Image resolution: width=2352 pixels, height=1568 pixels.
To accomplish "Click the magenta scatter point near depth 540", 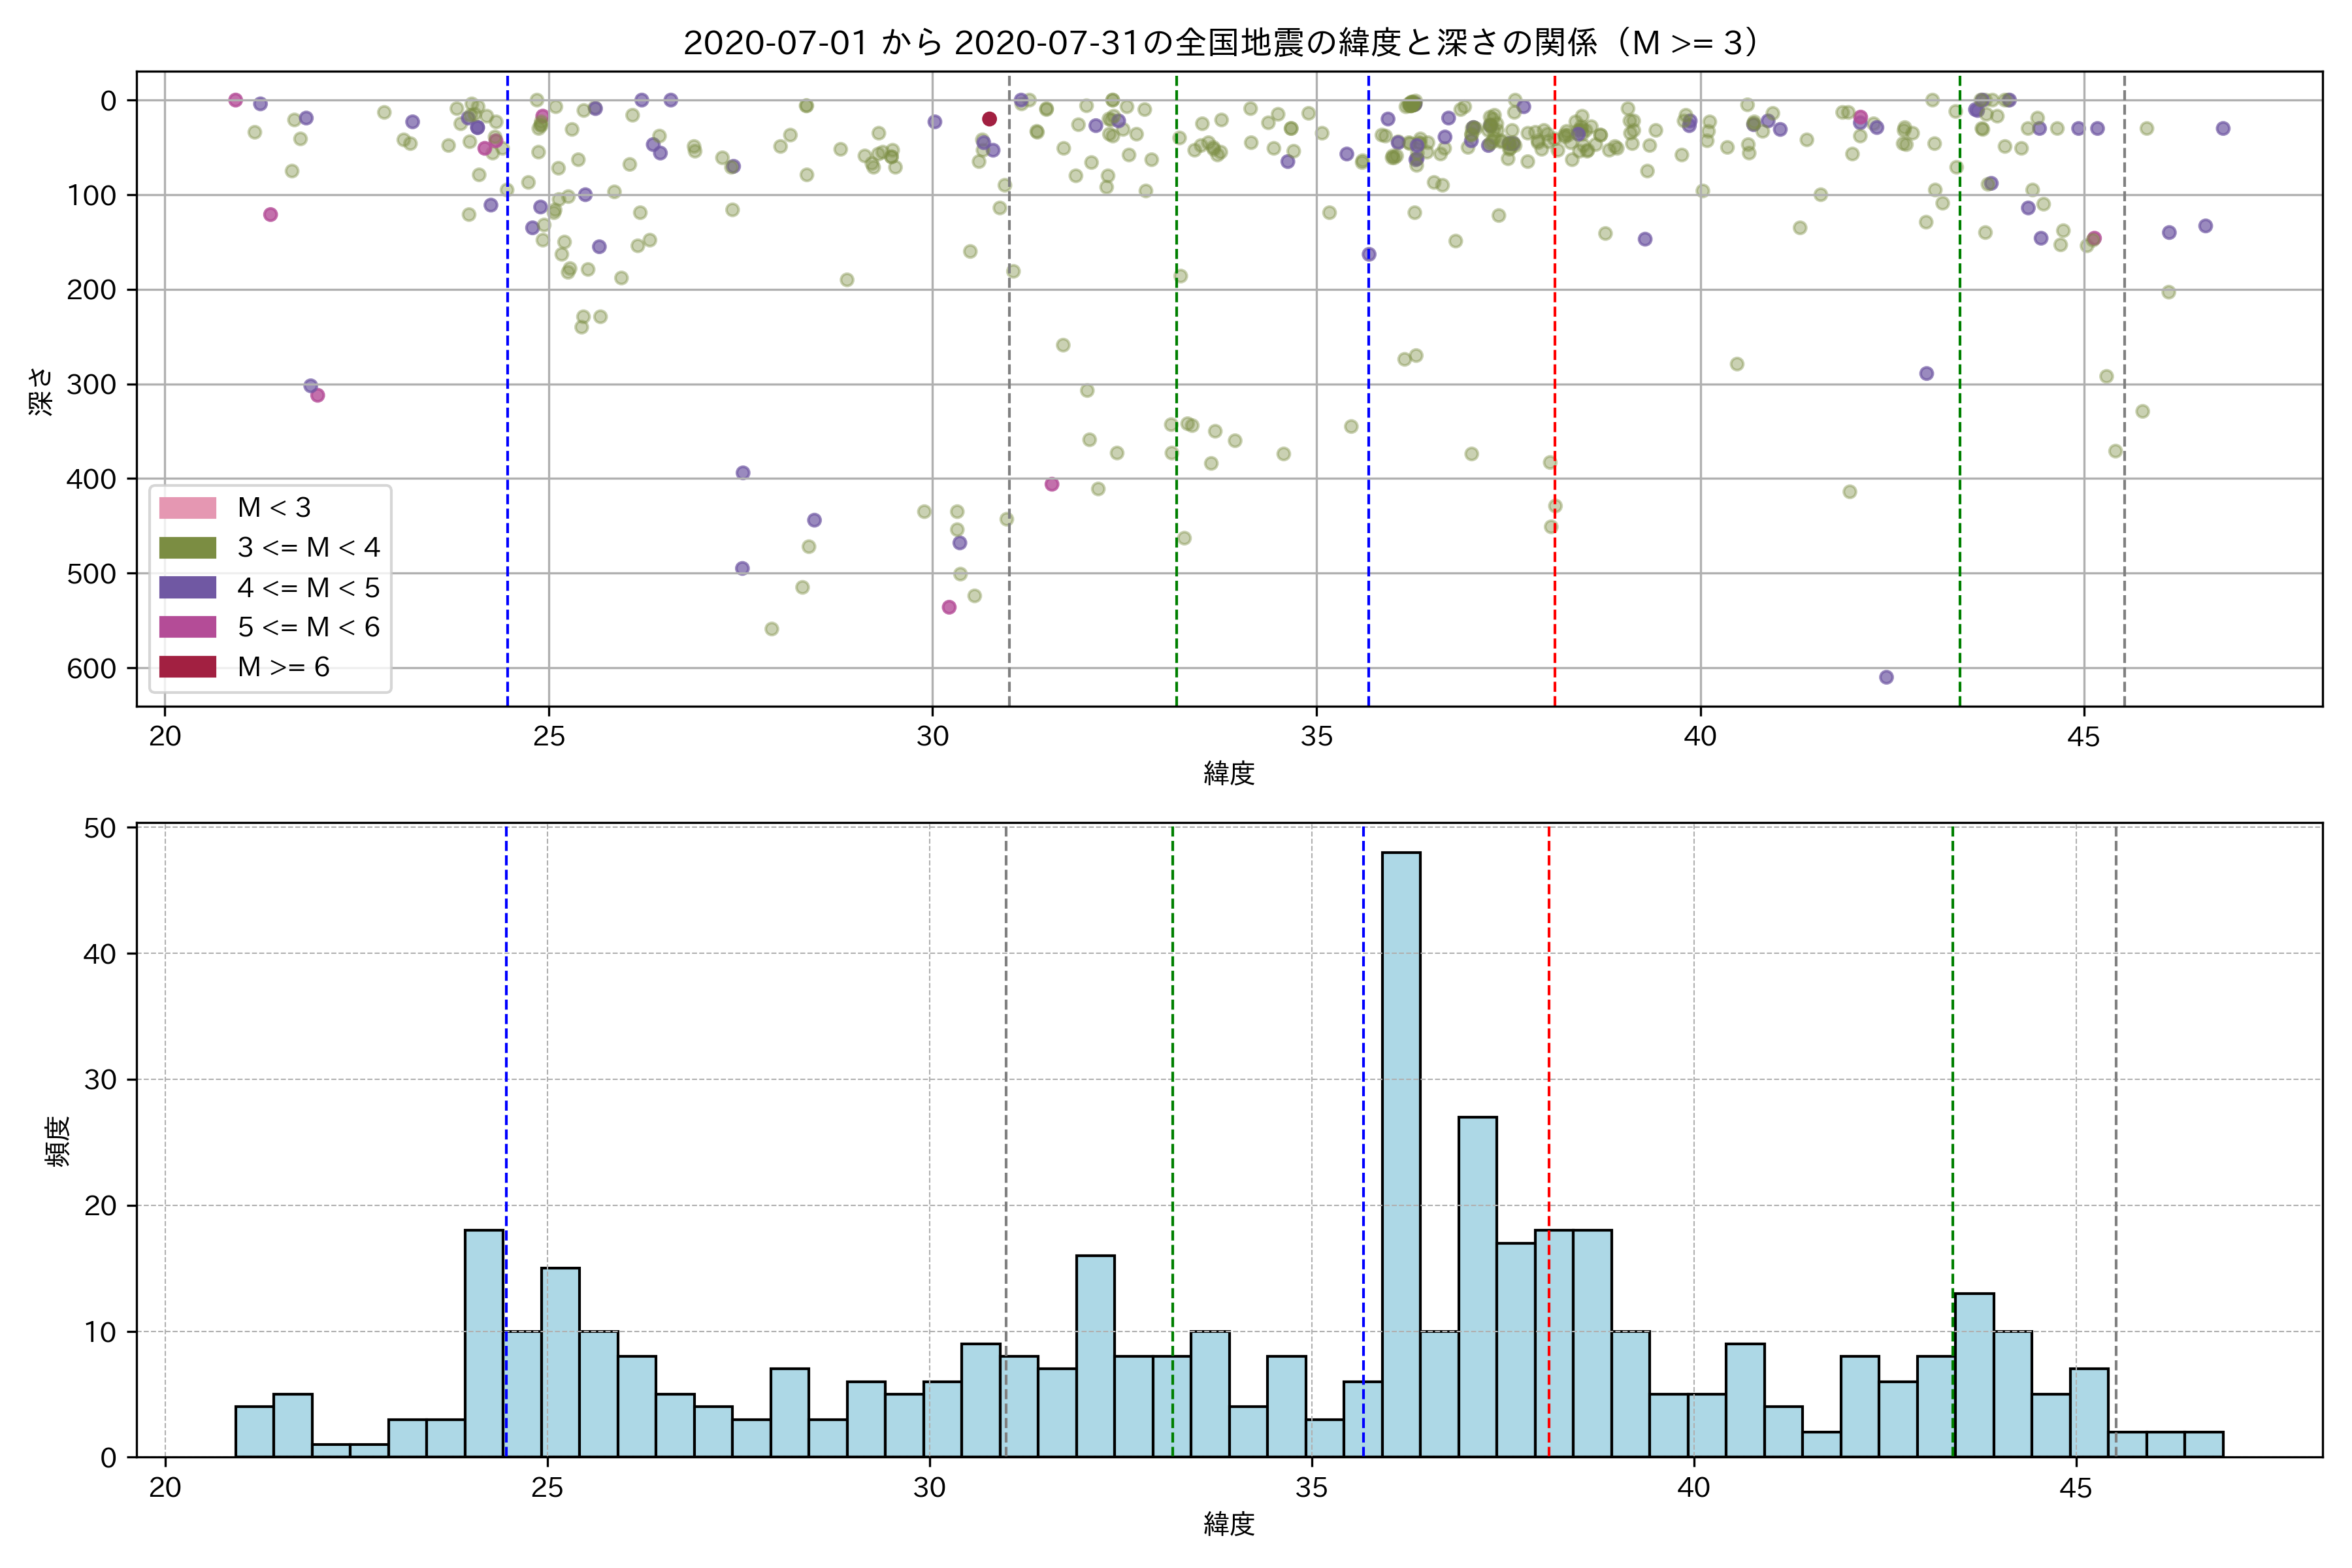I will (x=949, y=607).
